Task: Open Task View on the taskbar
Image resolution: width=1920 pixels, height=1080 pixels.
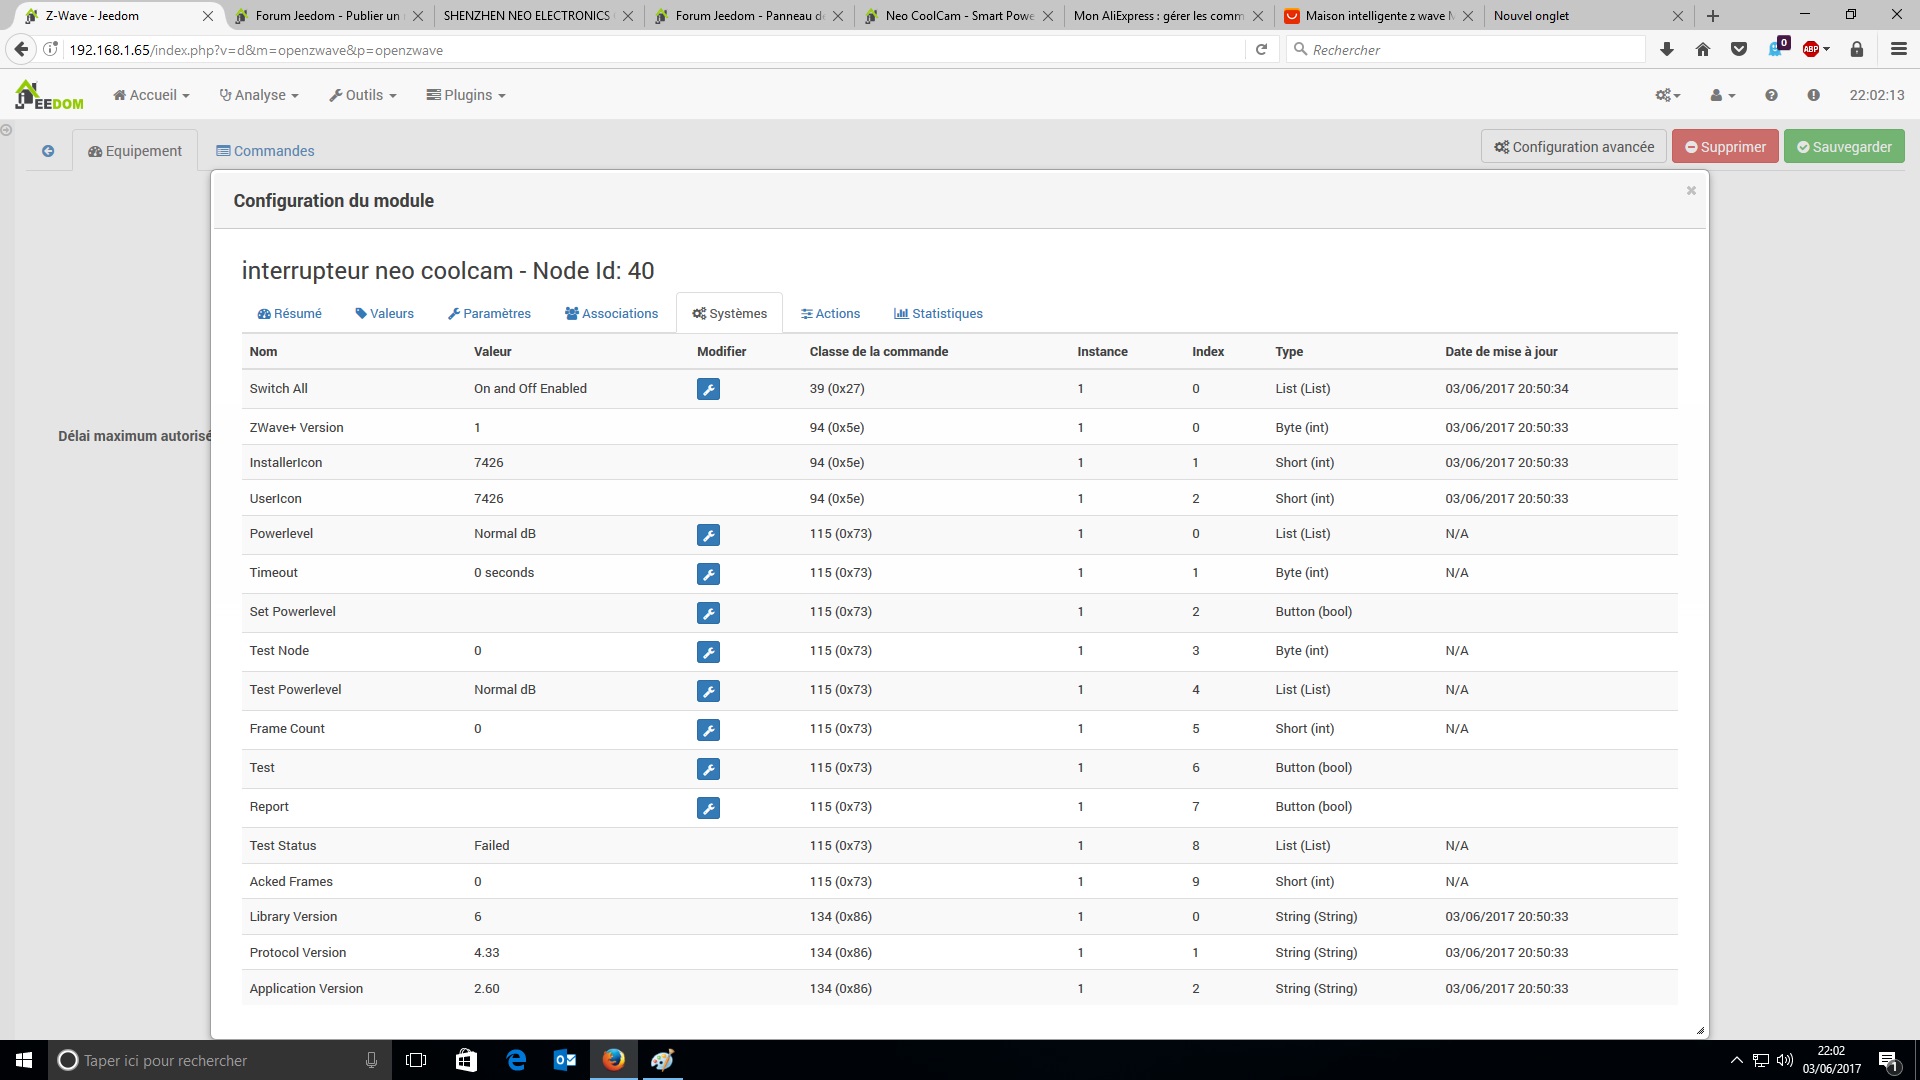Action: (416, 1060)
